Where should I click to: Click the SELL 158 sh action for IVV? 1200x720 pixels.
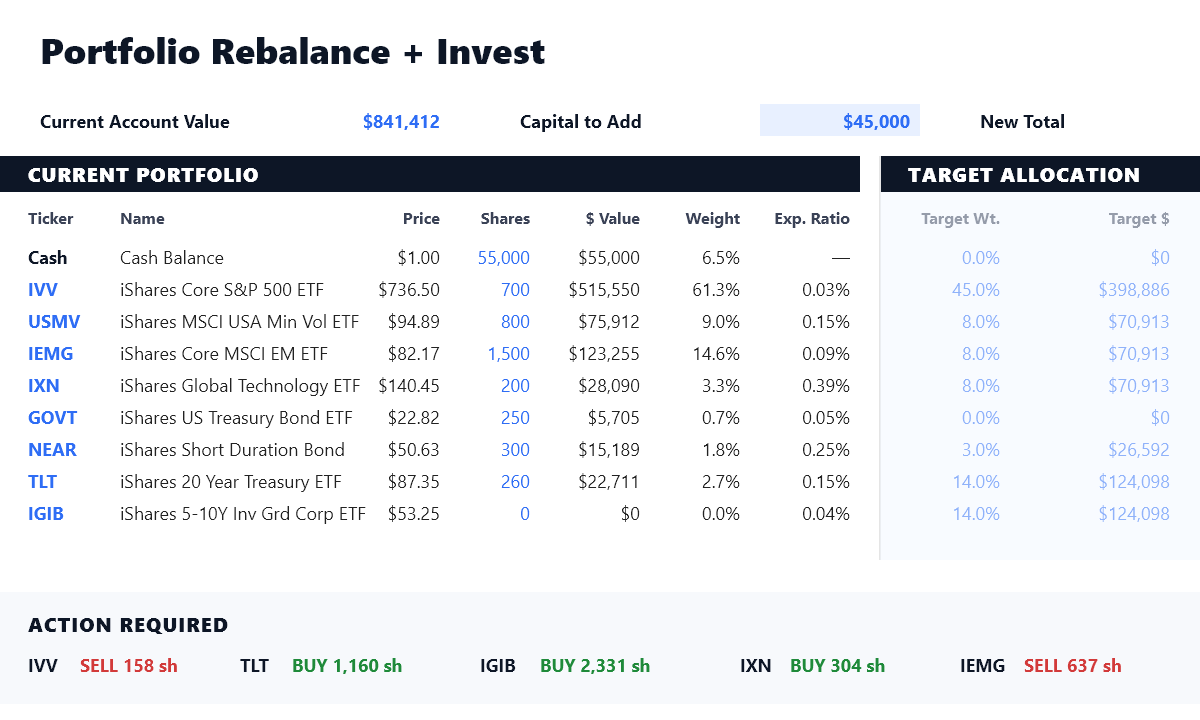(129, 666)
